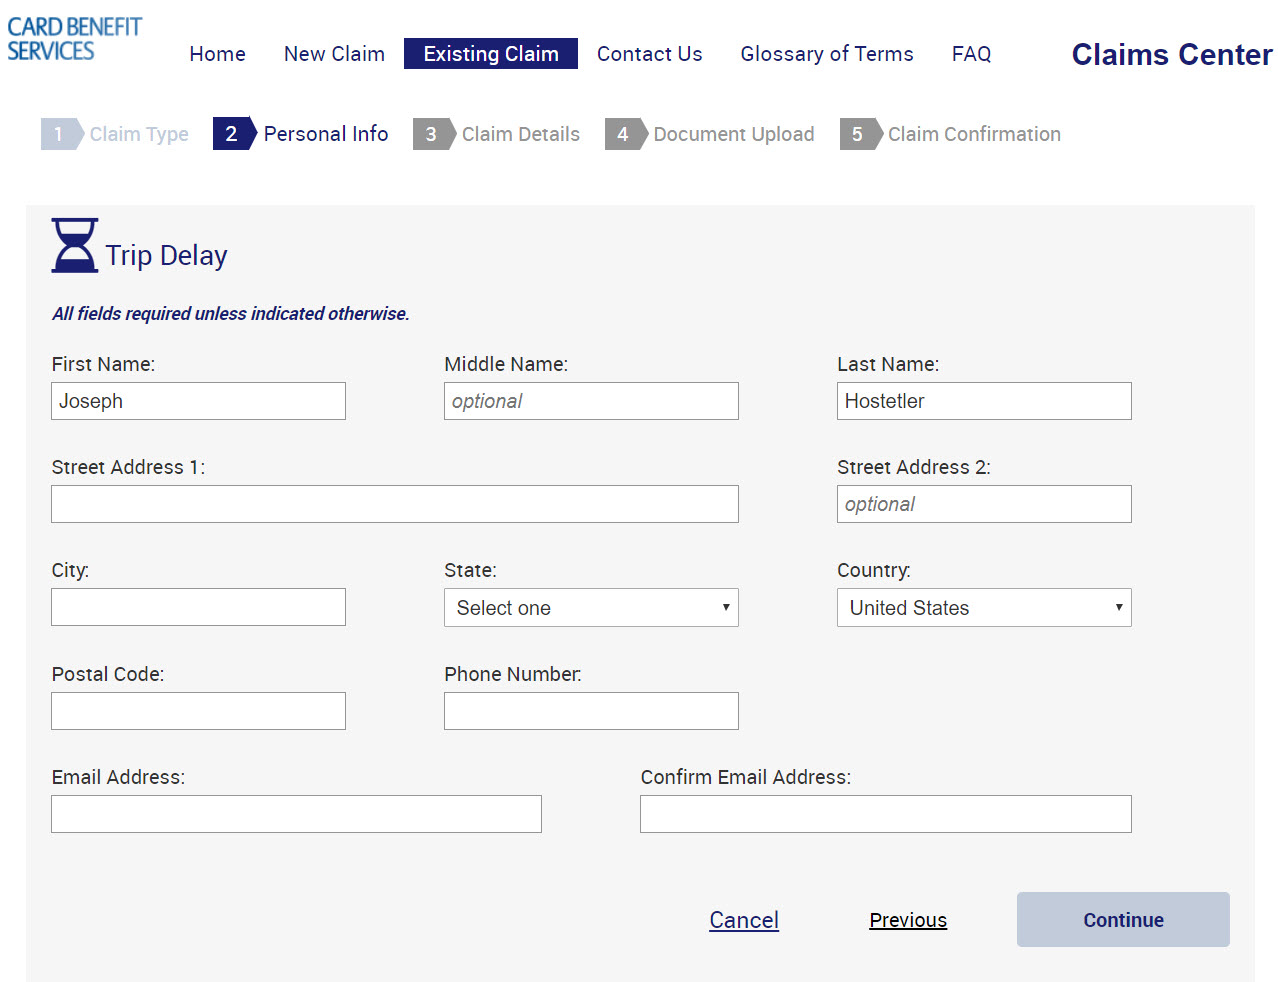Image resolution: width=1278 pixels, height=982 pixels.
Task: Open the State dropdown
Action: (591, 607)
